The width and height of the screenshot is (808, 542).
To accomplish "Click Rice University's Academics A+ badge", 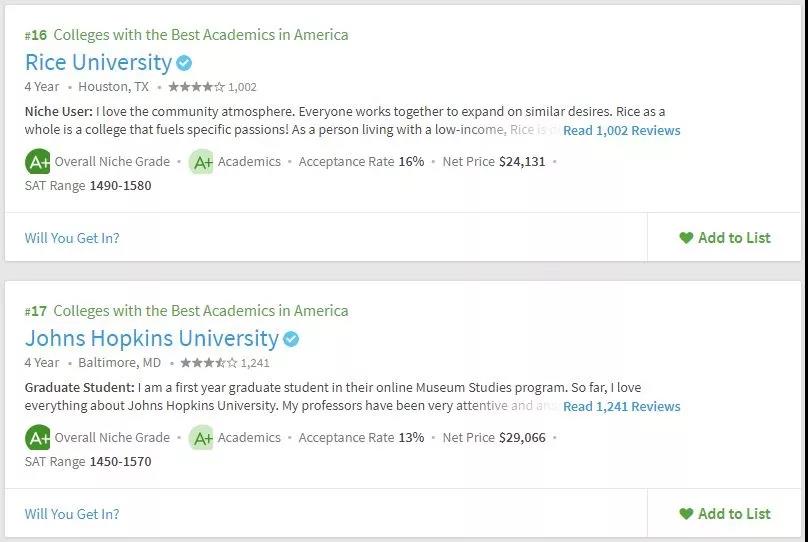I will pyautogui.click(x=201, y=162).
